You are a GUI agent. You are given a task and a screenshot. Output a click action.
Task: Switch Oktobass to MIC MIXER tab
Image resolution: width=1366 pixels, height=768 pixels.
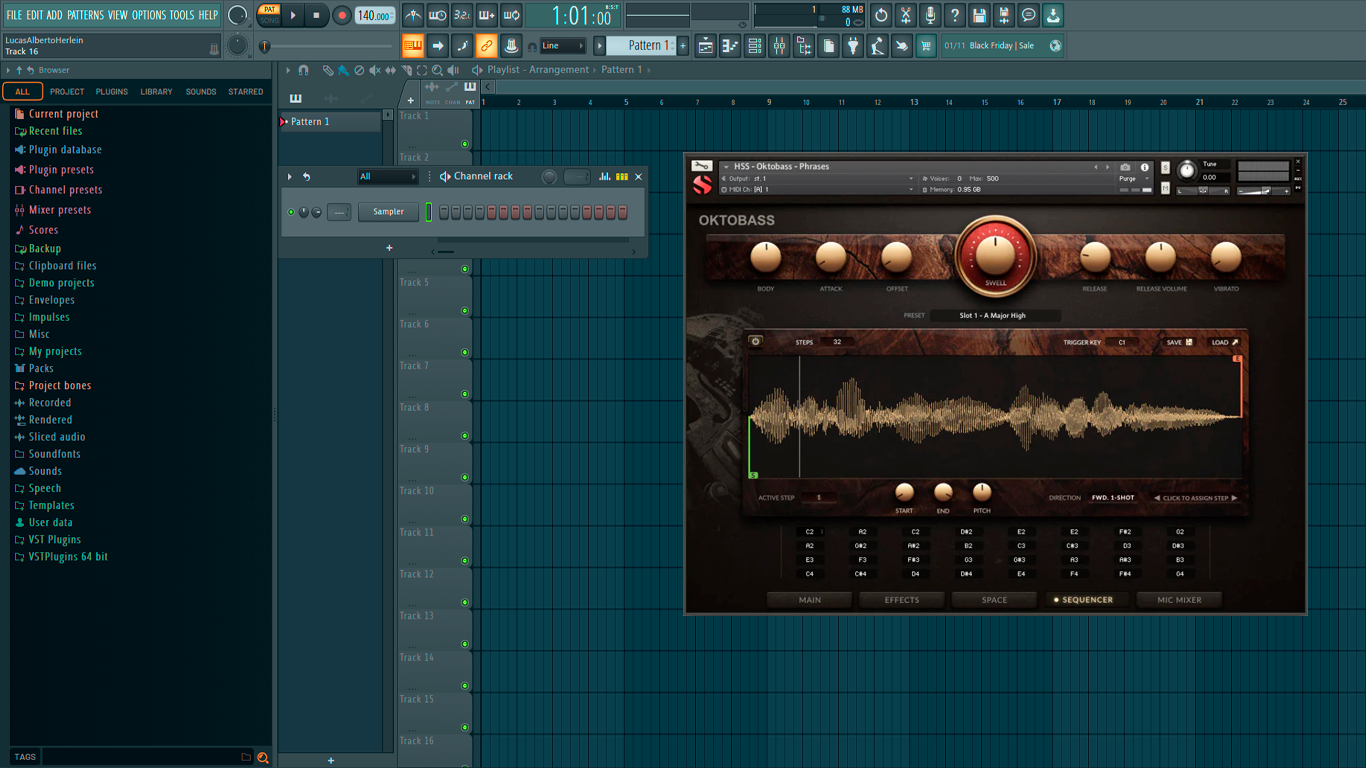1179,600
